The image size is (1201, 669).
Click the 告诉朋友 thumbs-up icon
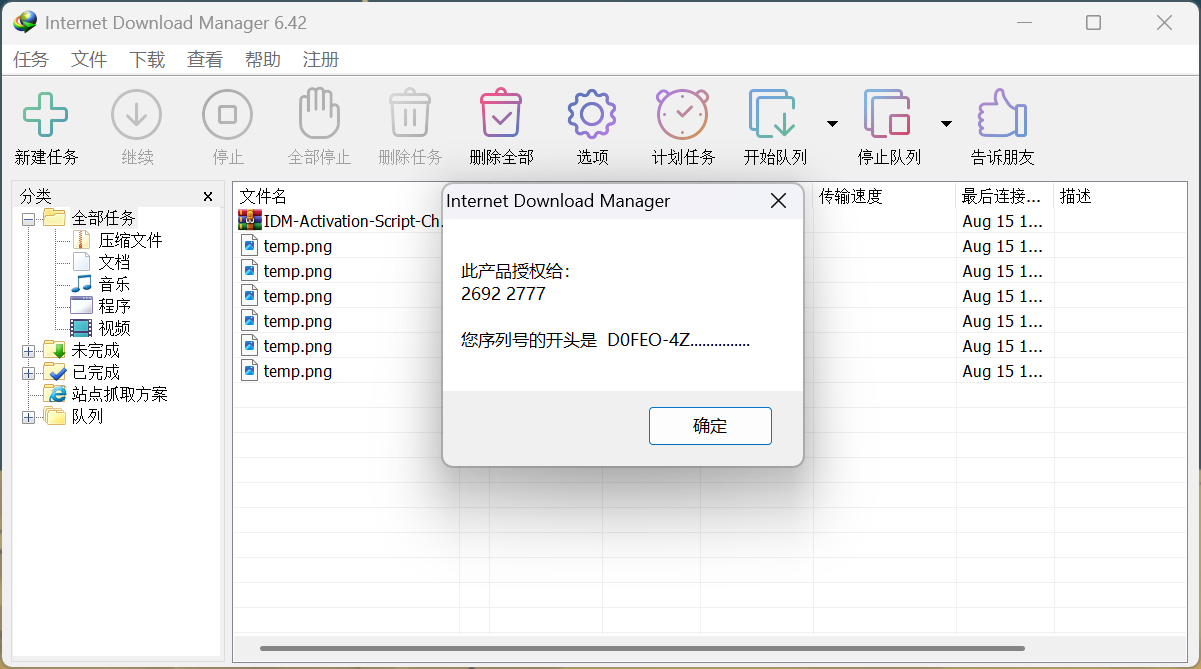[1002, 114]
